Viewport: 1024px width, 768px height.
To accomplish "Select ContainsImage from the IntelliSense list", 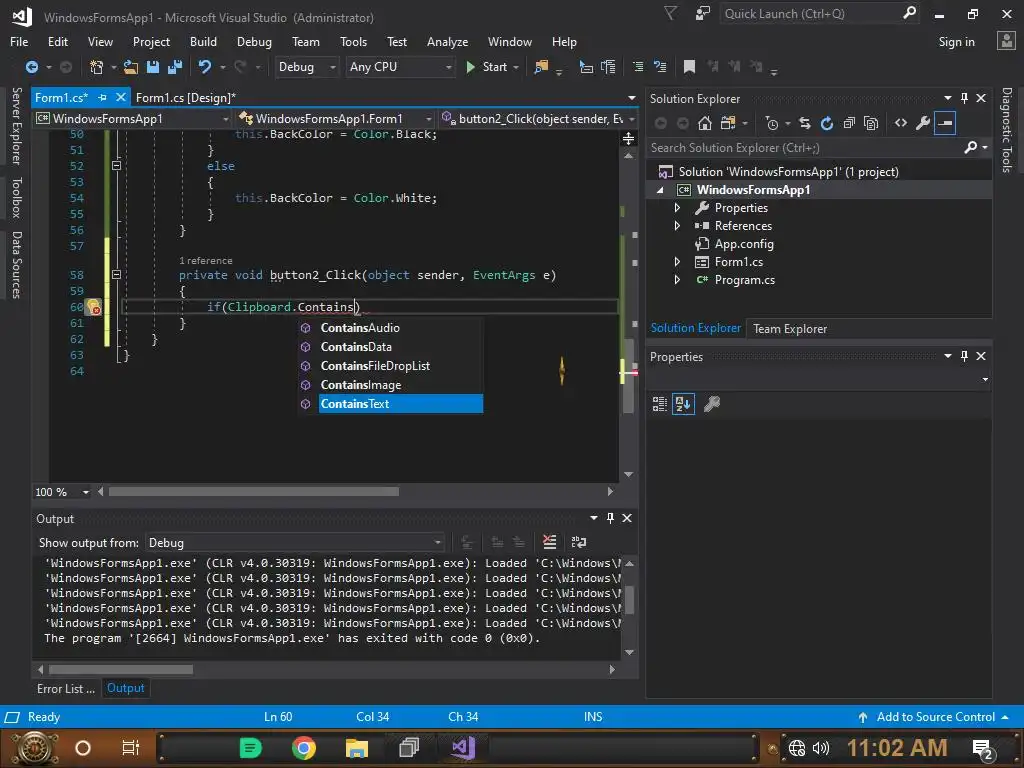I will pyautogui.click(x=391, y=385).
